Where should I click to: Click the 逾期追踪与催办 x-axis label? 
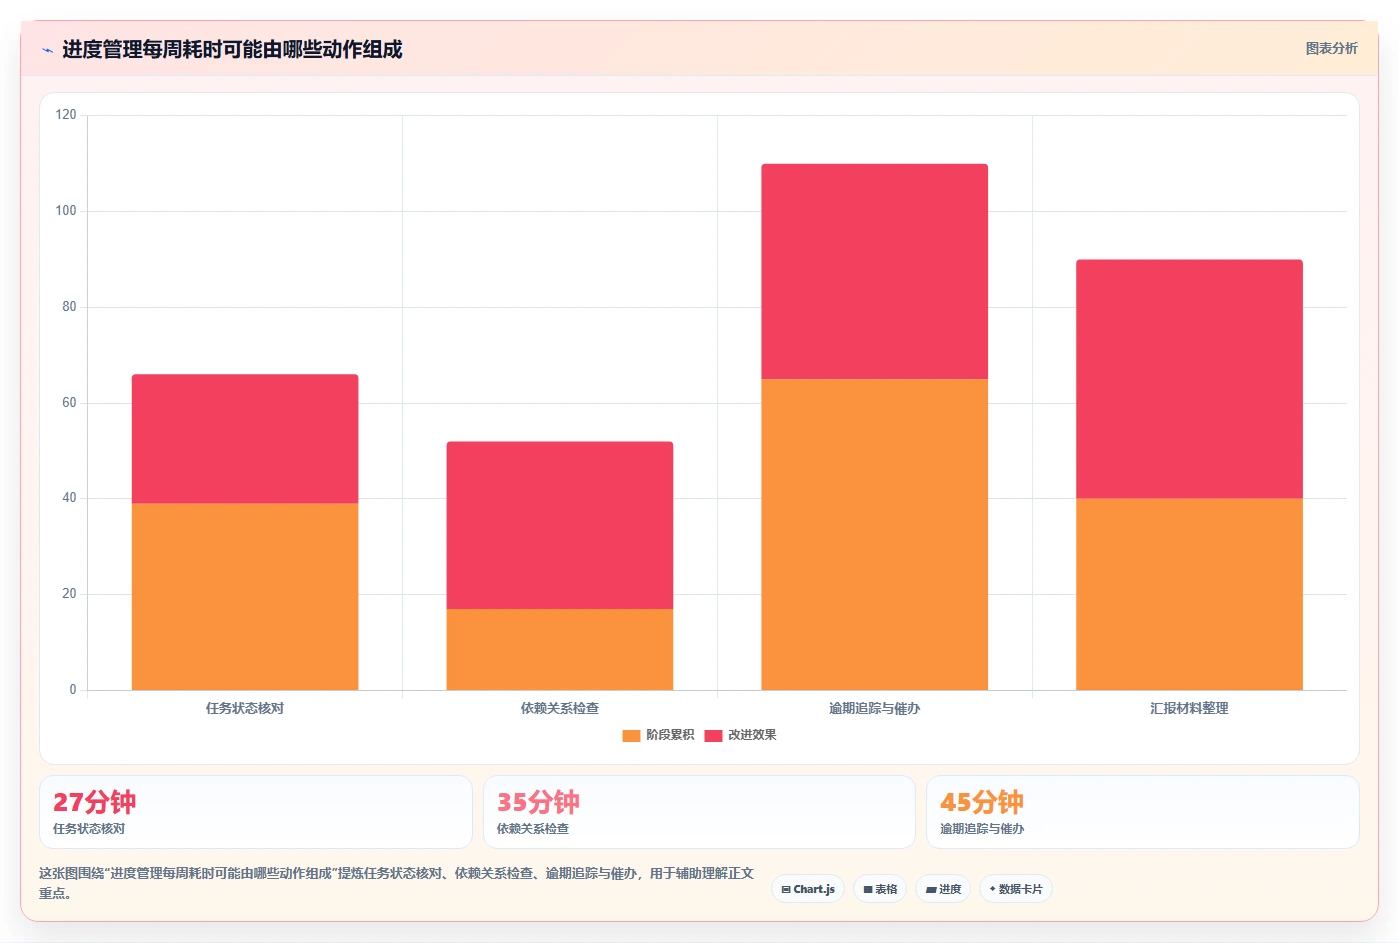coord(874,708)
